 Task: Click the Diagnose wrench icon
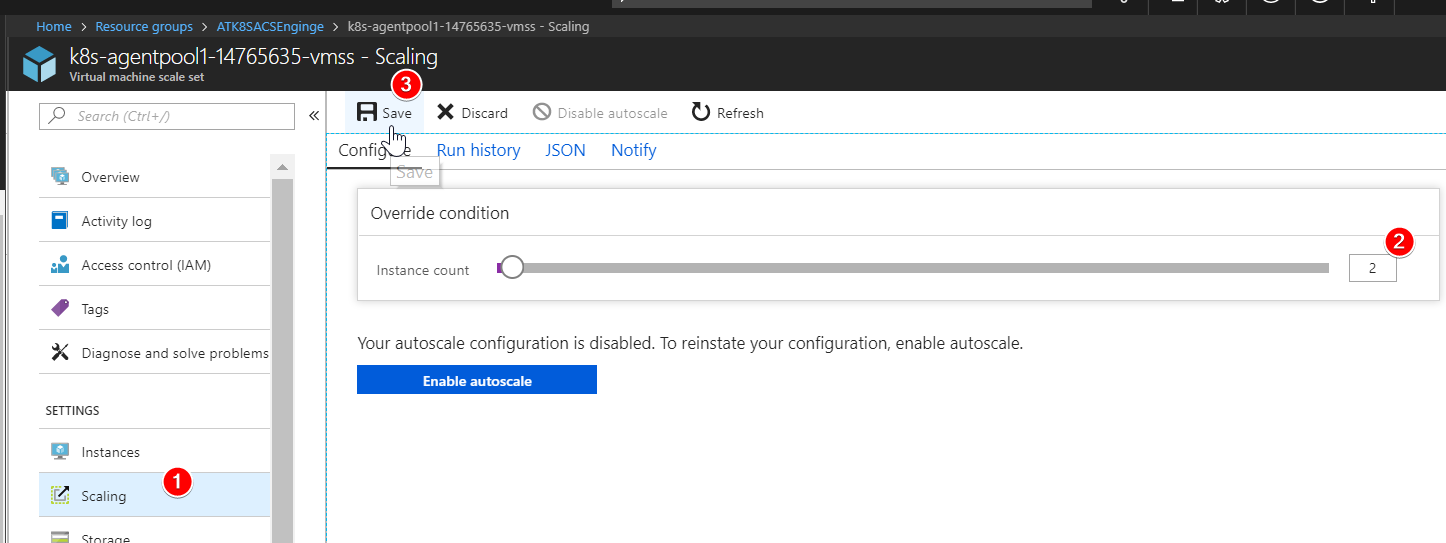tap(60, 353)
